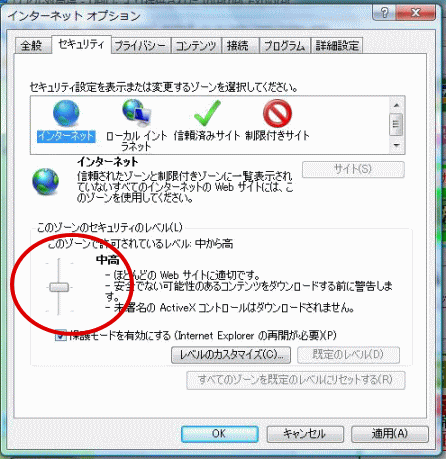The image size is (446, 459).
Task: Click the large globe icon beside zone description
Action: (x=46, y=182)
